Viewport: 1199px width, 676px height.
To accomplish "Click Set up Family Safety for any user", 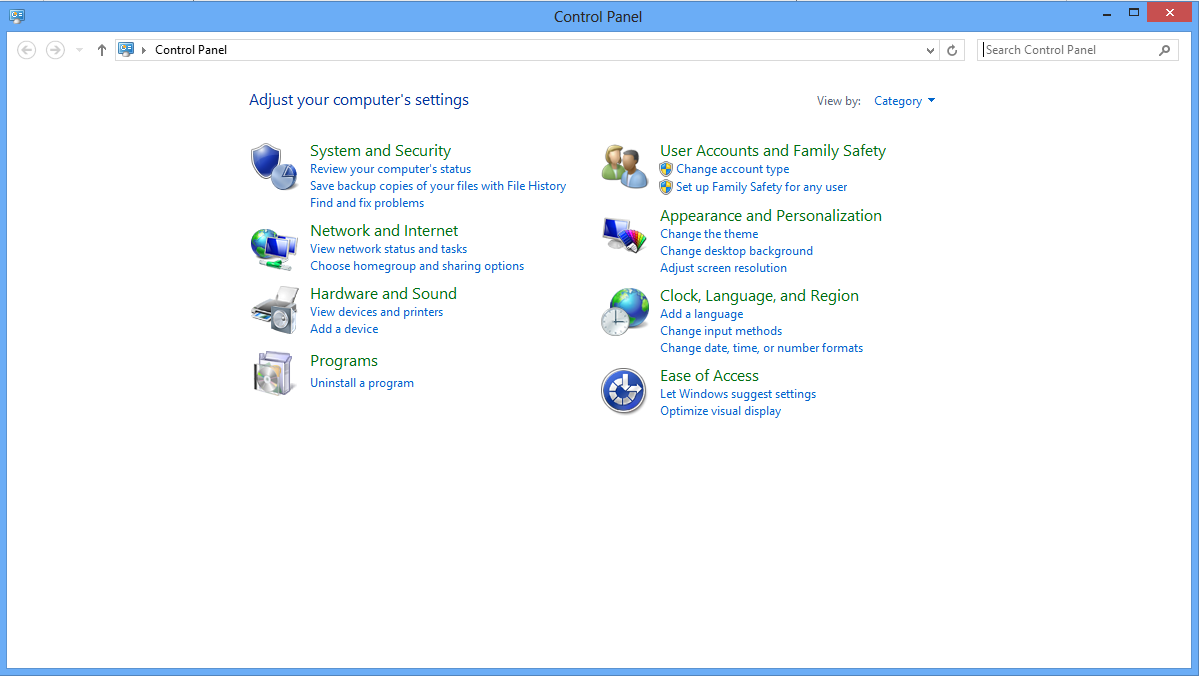I will point(761,187).
